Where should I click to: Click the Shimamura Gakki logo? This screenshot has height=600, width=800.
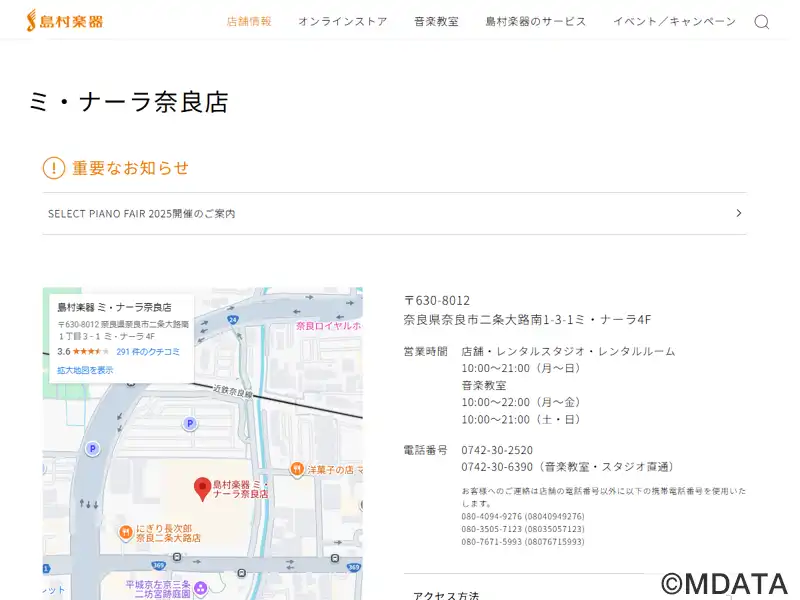pyautogui.click(x=64, y=20)
